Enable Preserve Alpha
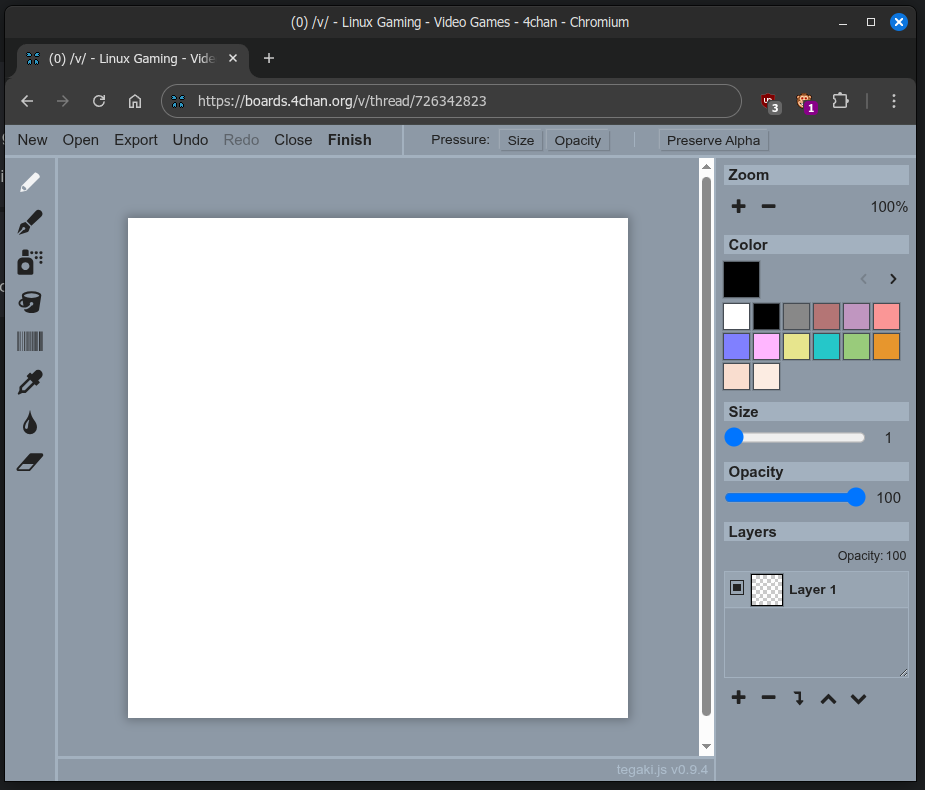Image resolution: width=925 pixels, height=790 pixels. 714,140
